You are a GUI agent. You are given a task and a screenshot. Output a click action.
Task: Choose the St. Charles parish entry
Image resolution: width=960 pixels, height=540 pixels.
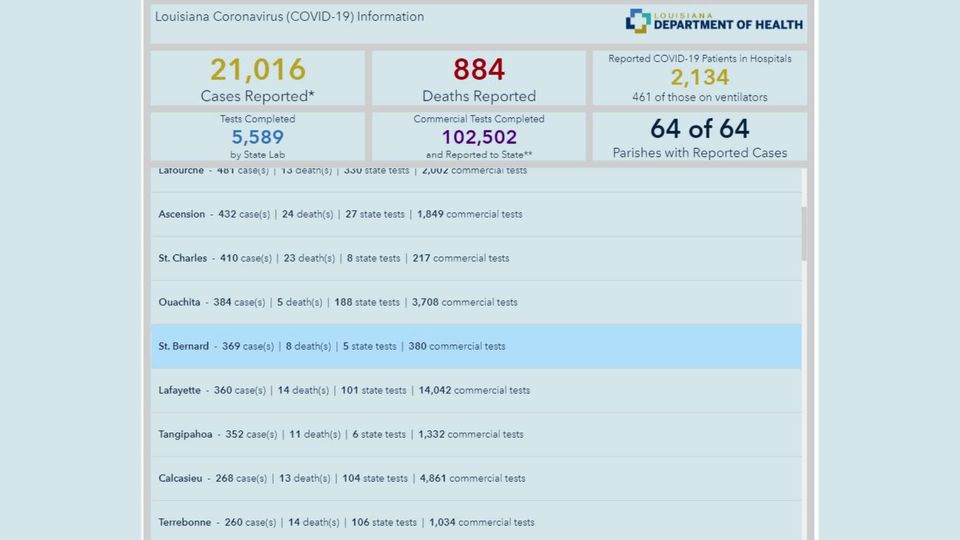tap(476, 258)
